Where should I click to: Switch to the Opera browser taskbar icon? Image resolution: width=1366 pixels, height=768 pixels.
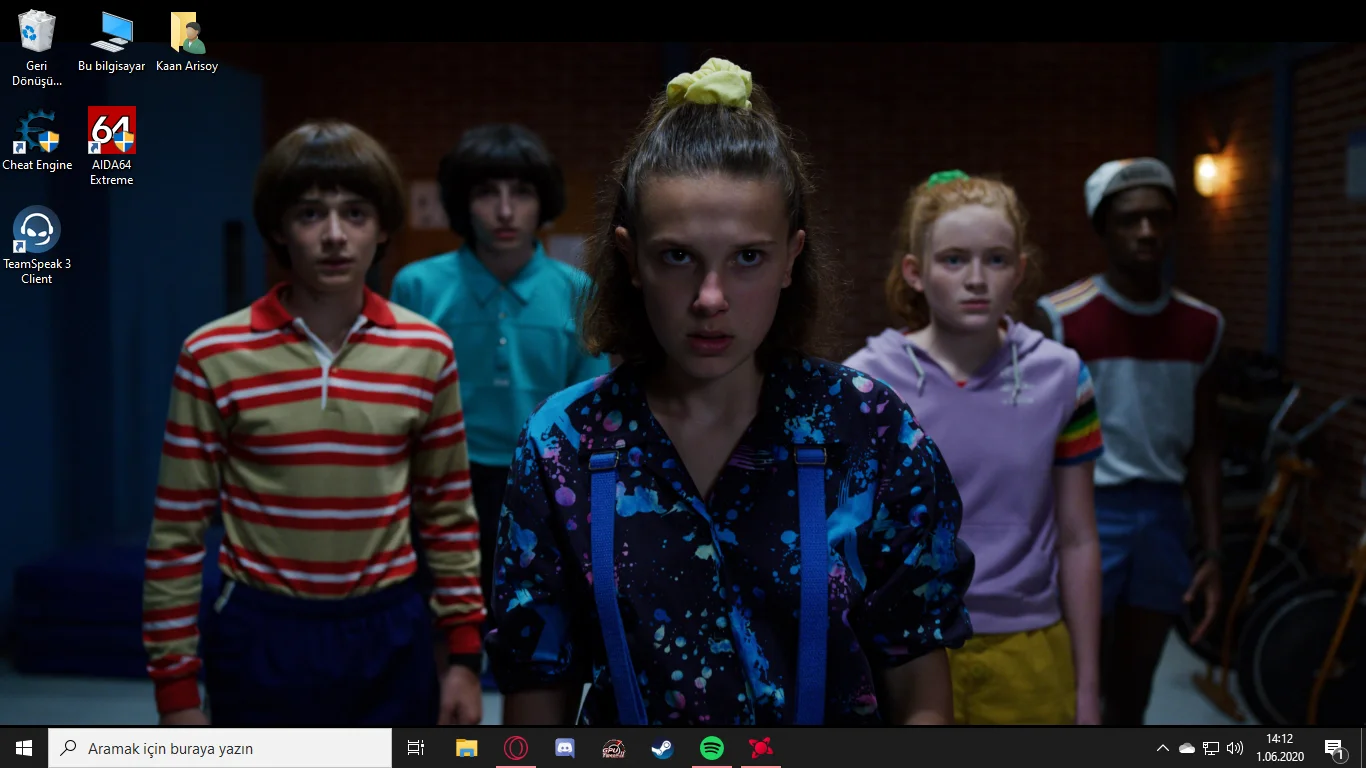(x=516, y=748)
